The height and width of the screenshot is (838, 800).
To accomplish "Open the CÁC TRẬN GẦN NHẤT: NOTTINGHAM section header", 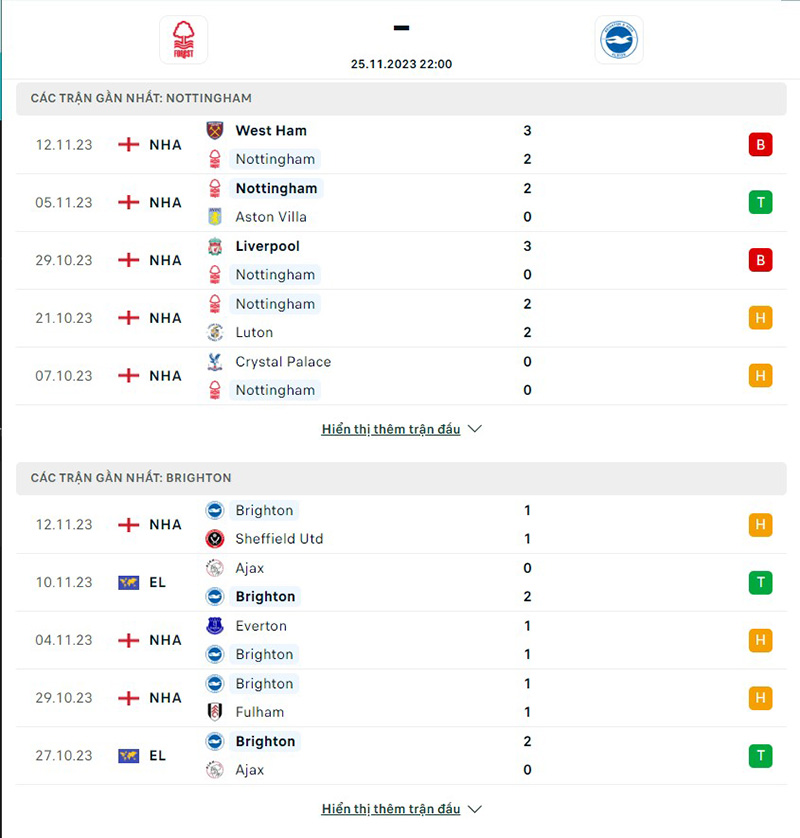I will (144, 98).
